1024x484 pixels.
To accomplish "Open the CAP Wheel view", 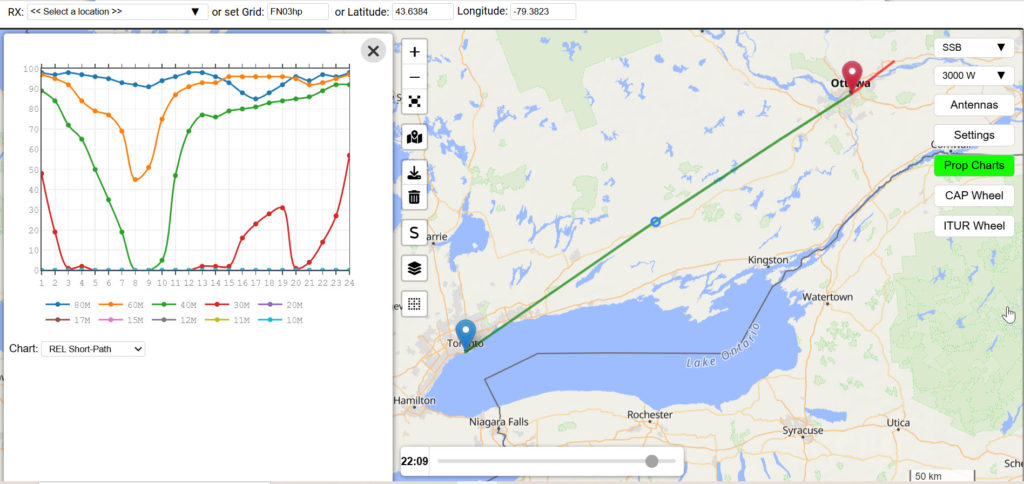I will [974, 195].
